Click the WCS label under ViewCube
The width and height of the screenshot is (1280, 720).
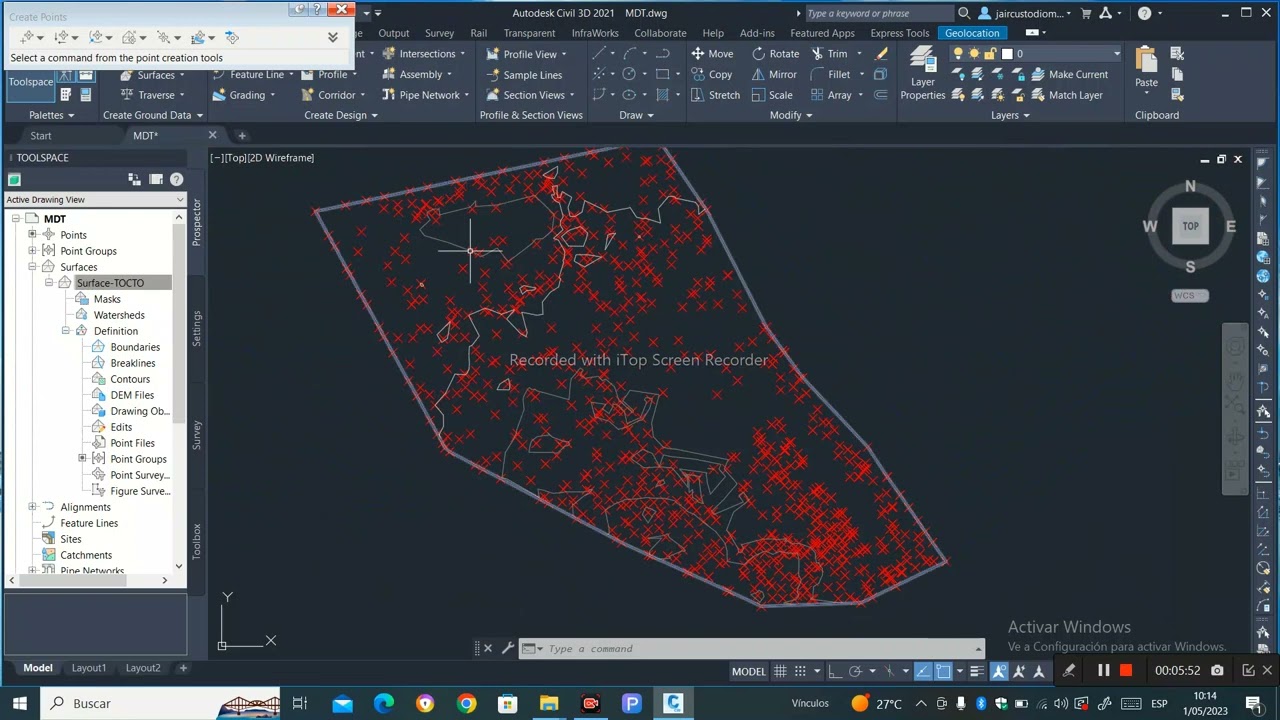[1190, 296]
